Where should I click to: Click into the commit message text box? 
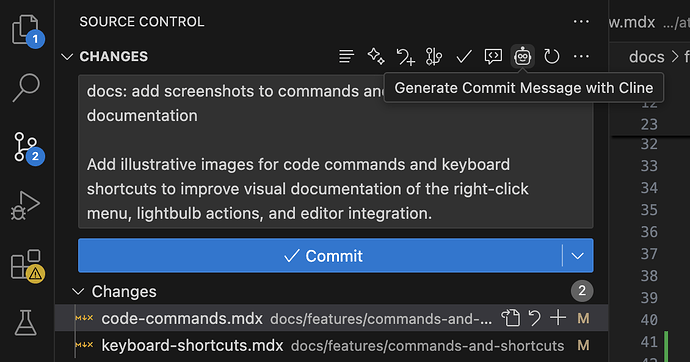[x=336, y=152]
